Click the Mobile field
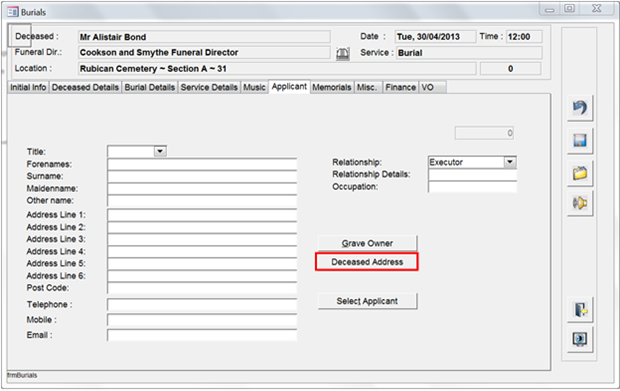 click(202, 320)
